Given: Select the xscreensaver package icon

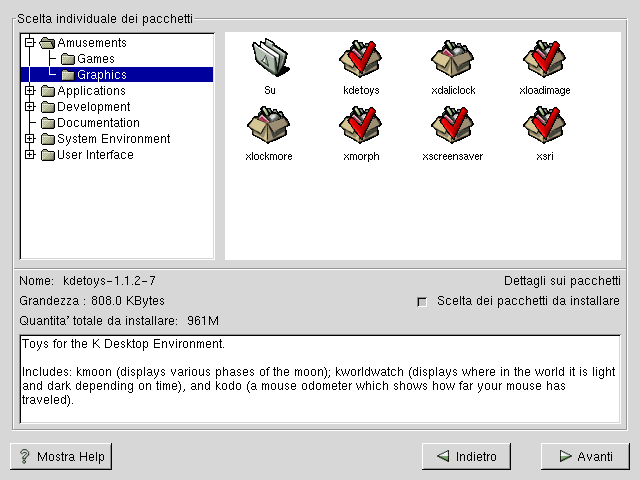Looking at the screenshot, I should [453, 126].
